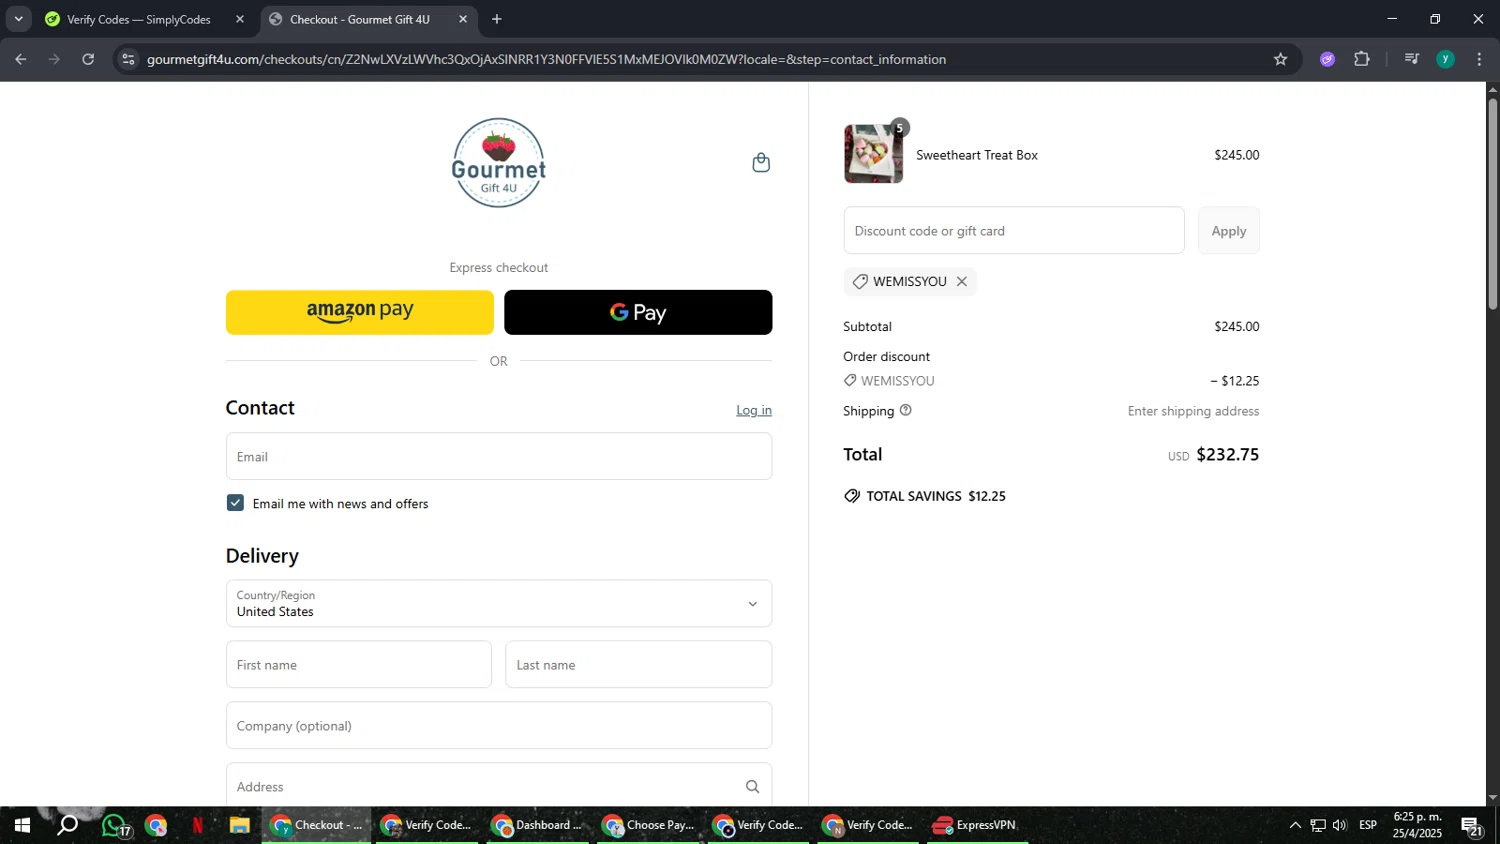This screenshot has width=1500, height=844.
Task: Open the Chrome profile avatar
Action: point(1445,59)
